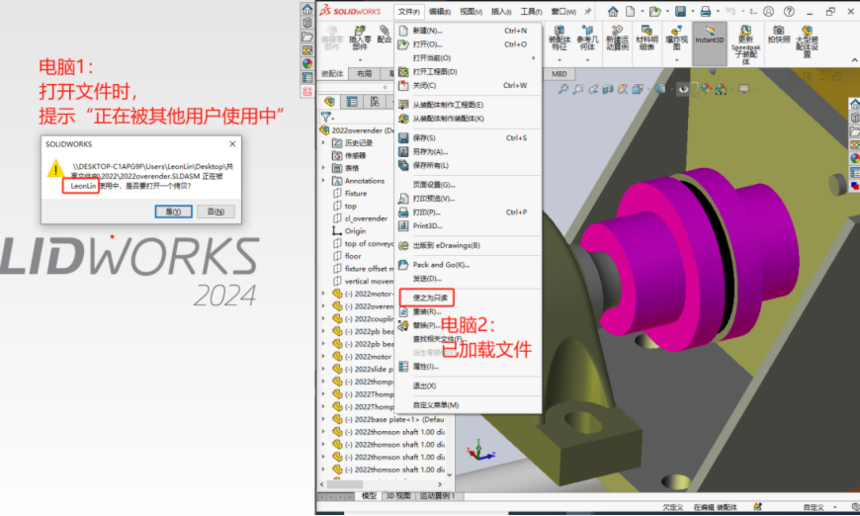Collapse the CommandManager ribbon chevron

point(854,60)
